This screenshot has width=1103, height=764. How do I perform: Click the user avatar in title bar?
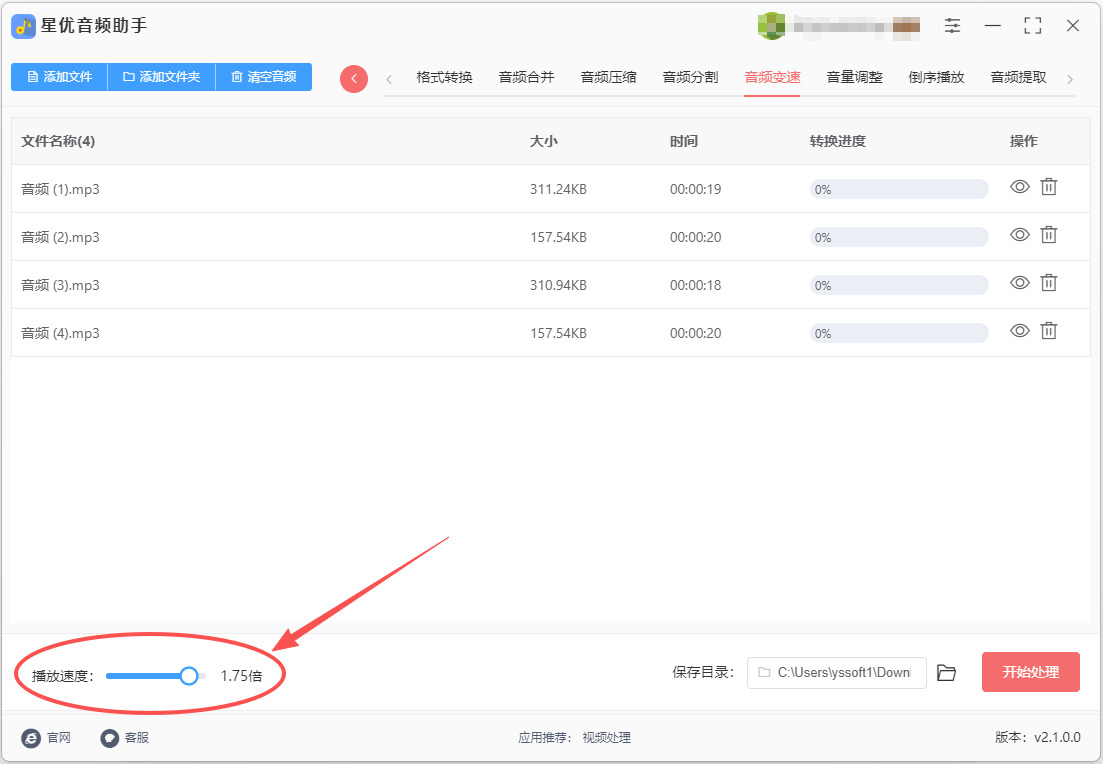pyautogui.click(x=771, y=26)
